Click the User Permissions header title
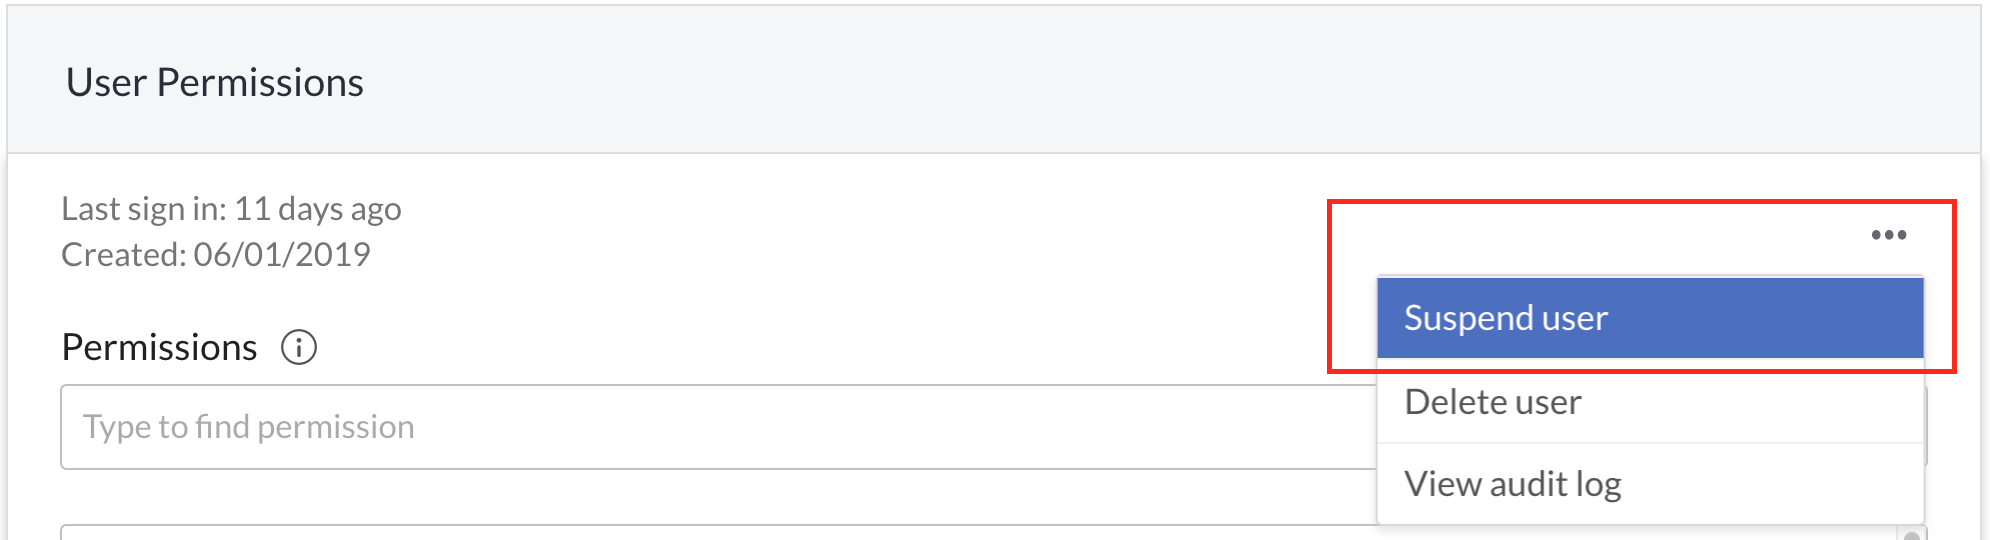The width and height of the screenshot is (1990, 540). coord(214,82)
